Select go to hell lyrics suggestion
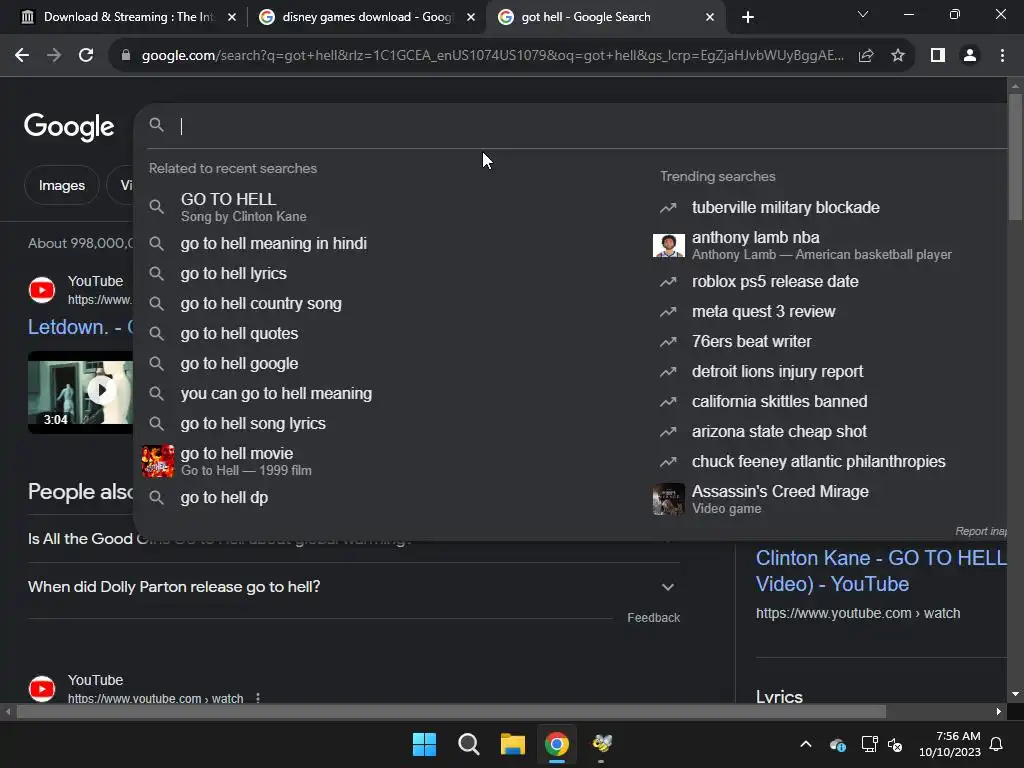Screen dimensions: 1024x768 pos(385,274)
